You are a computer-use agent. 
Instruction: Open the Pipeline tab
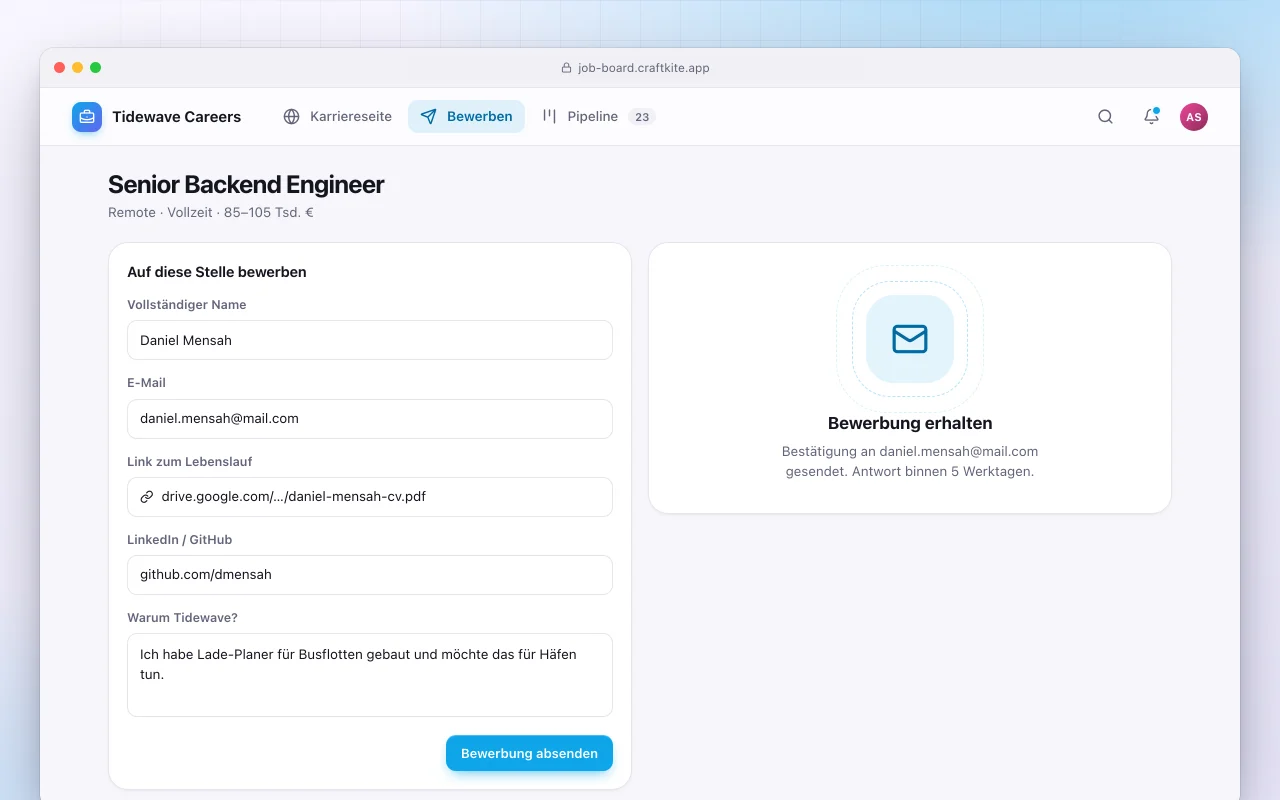[598, 117]
